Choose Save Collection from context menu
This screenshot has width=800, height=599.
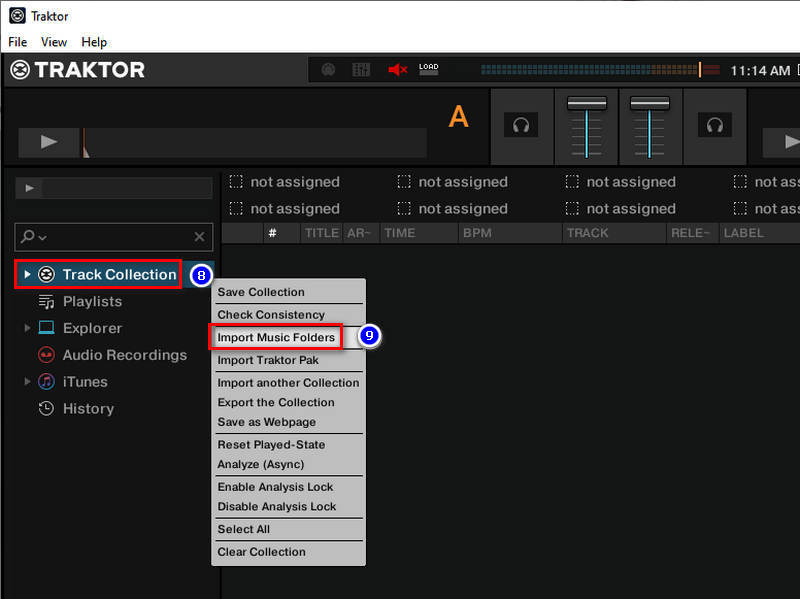[x=288, y=292]
